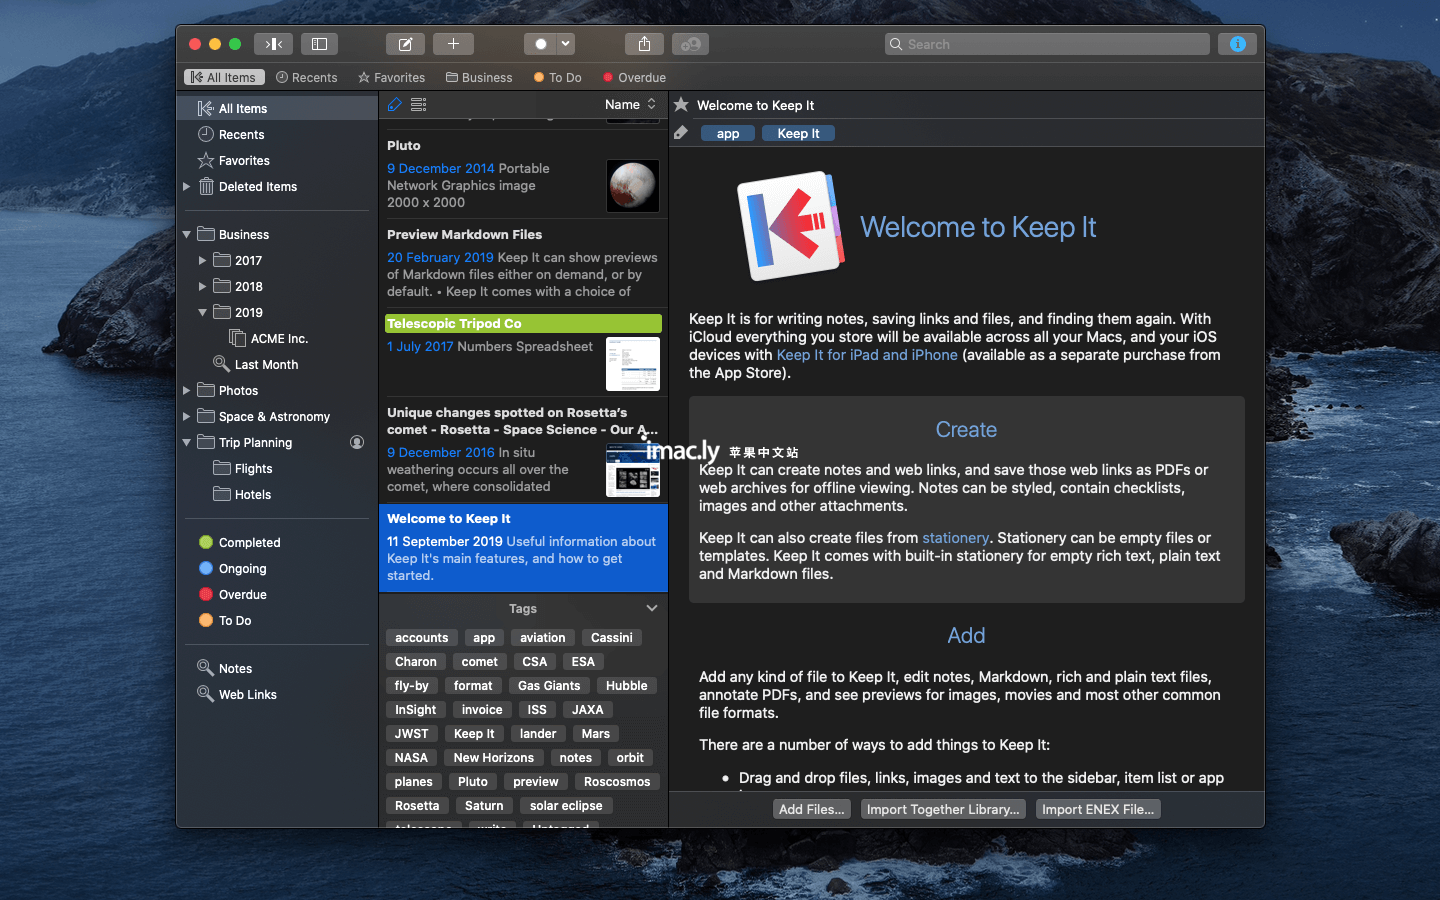Click Import Together Library... button
The width and height of the screenshot is (1440, 900).
[943, 809]
